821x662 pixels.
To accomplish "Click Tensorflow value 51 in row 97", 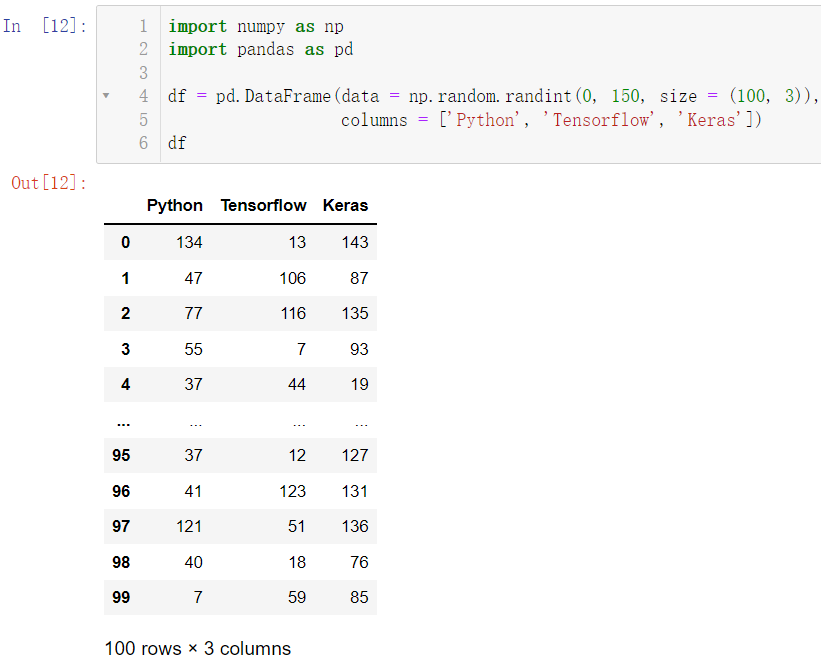I will click(x=297, y=526).
